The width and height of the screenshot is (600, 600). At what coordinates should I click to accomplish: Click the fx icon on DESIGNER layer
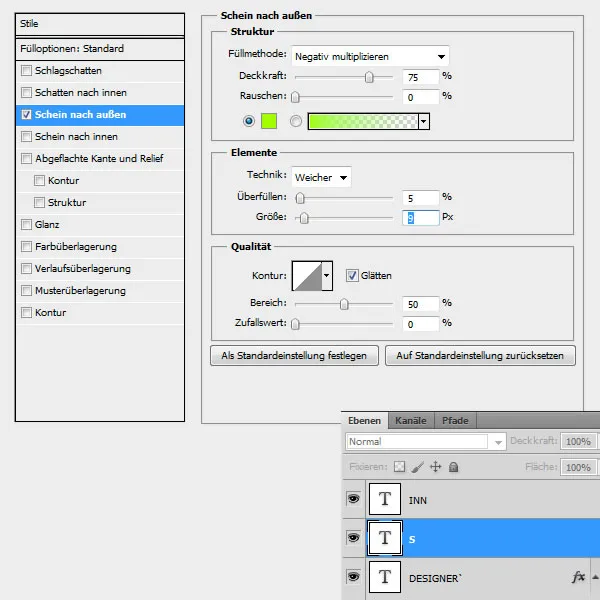pos(578,577)
